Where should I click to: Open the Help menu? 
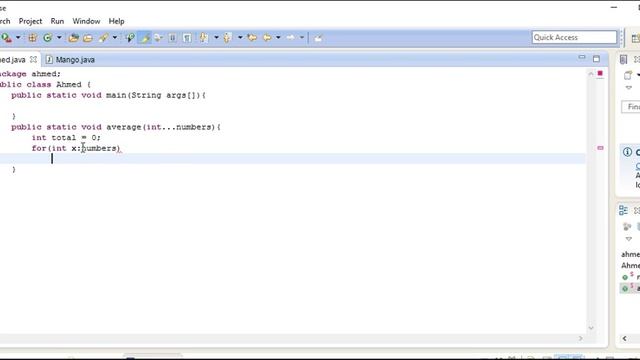pyautogui.click(x=116, y=21)
